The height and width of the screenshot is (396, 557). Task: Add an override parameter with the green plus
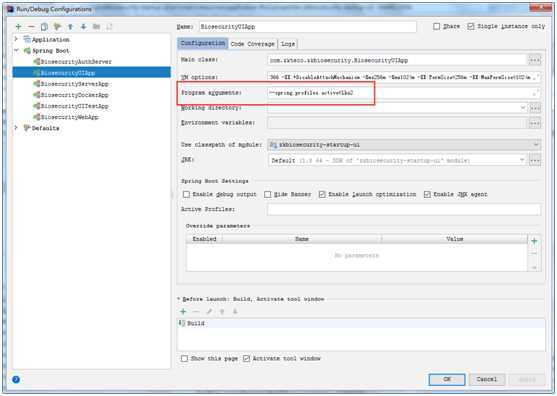(x=534, y=241)
